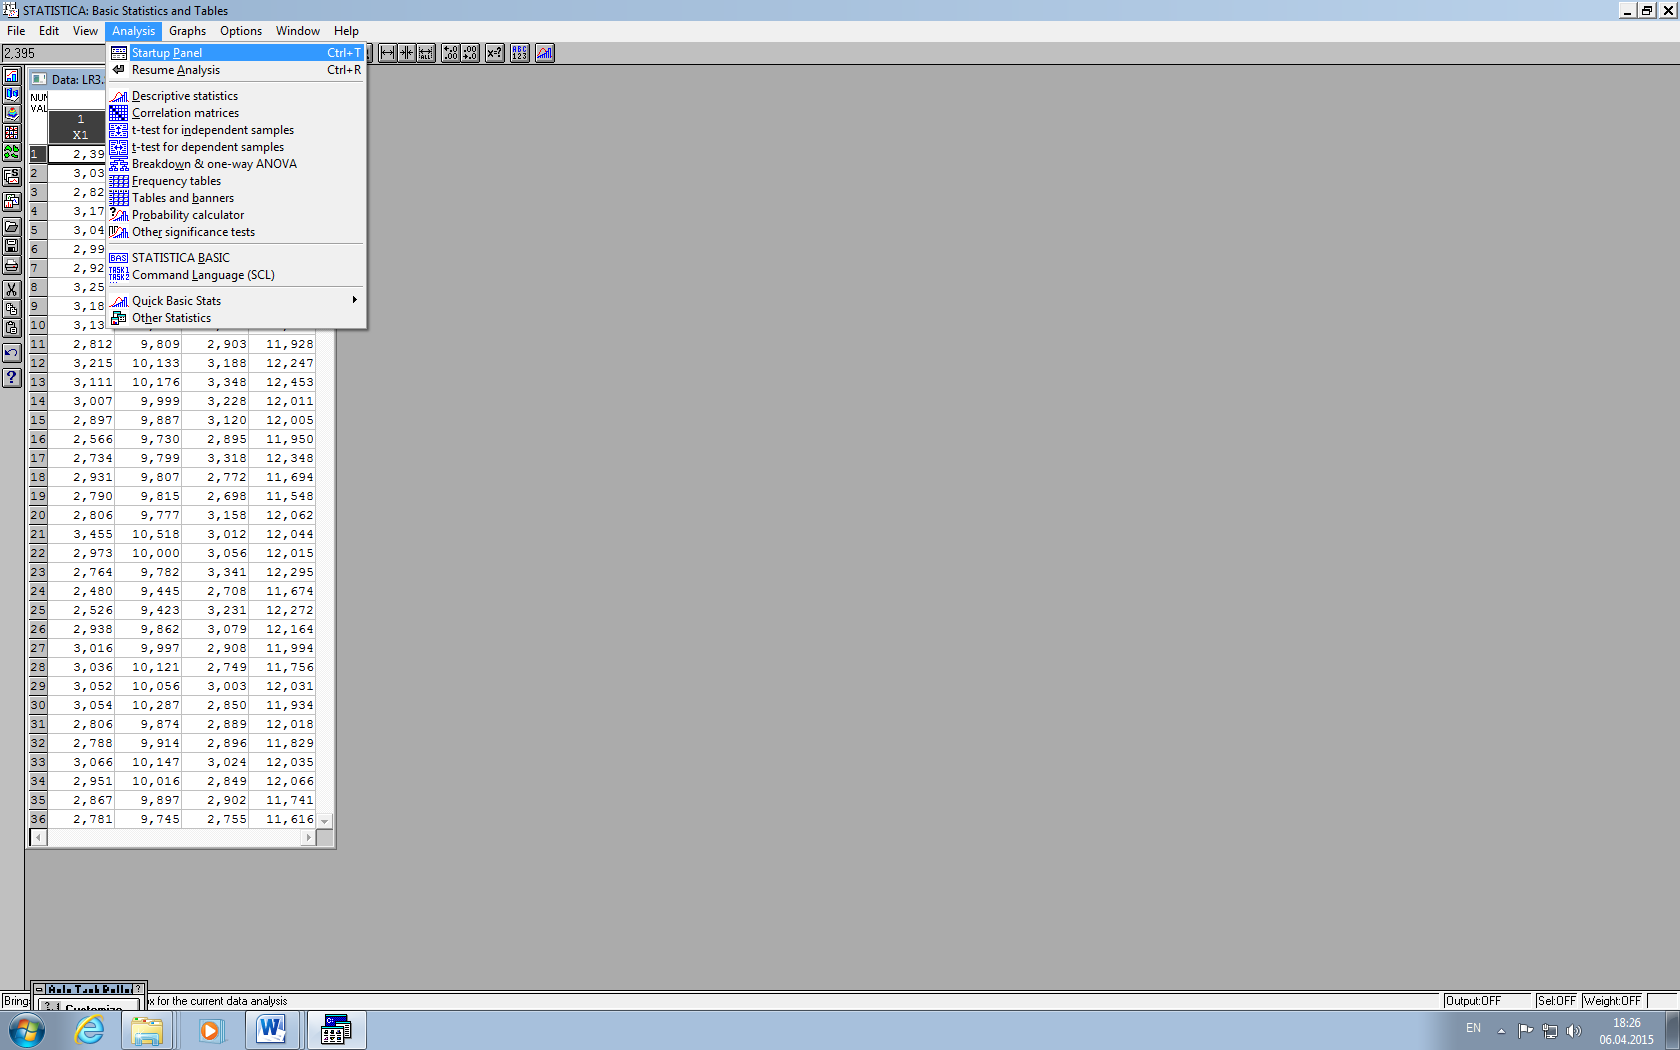Choose Resume Analysis menu entry
The image size is (1680, 1050).
tap(236, 70)
